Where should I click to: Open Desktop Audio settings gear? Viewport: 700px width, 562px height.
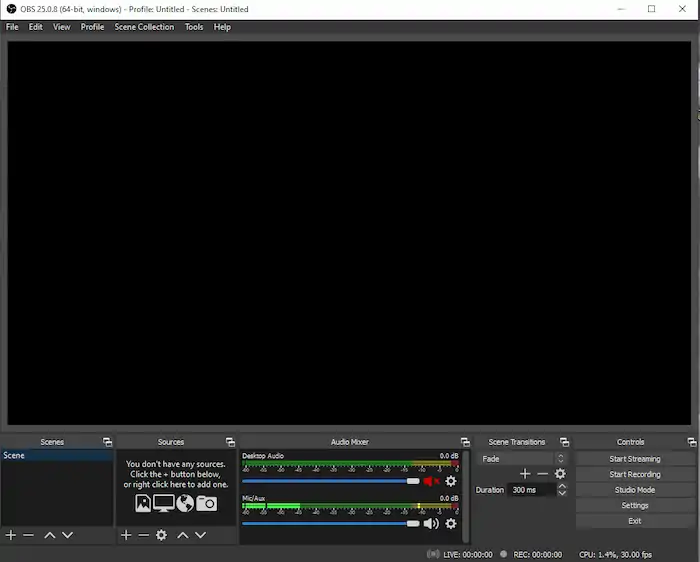[x=451, y=481]
